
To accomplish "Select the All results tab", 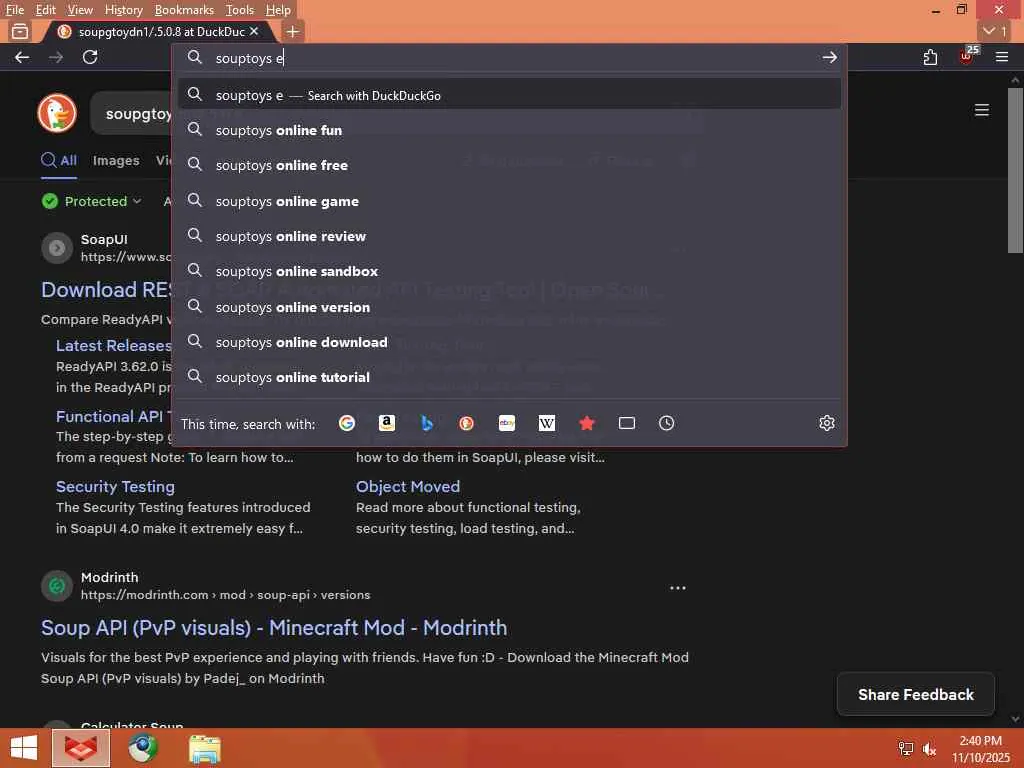I will pyautogui.click(x=59, y=160).
